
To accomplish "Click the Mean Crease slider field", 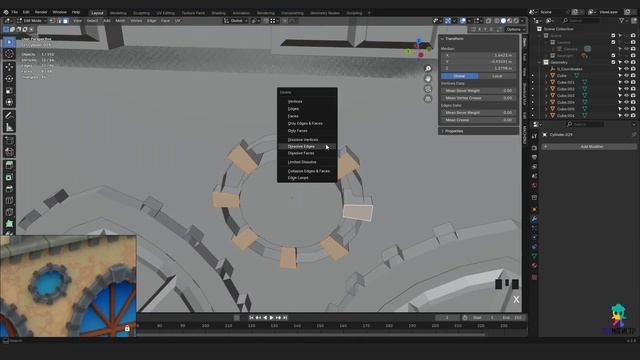I will pyautogui.click(x=478, y=120).
